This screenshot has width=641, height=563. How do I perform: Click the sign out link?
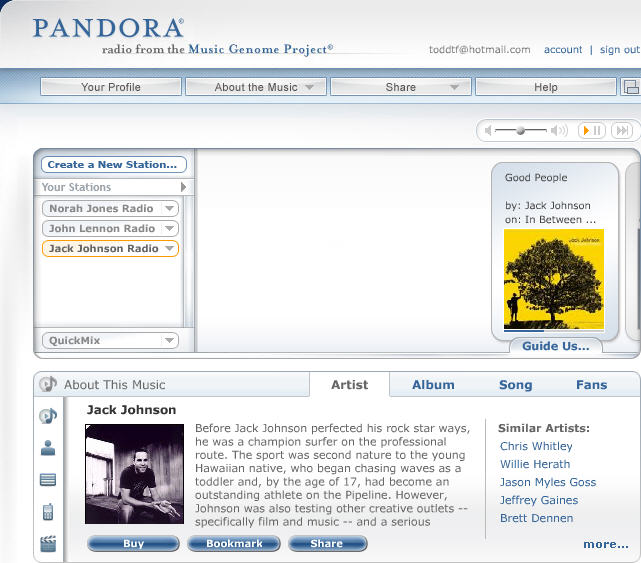(620, 49)
